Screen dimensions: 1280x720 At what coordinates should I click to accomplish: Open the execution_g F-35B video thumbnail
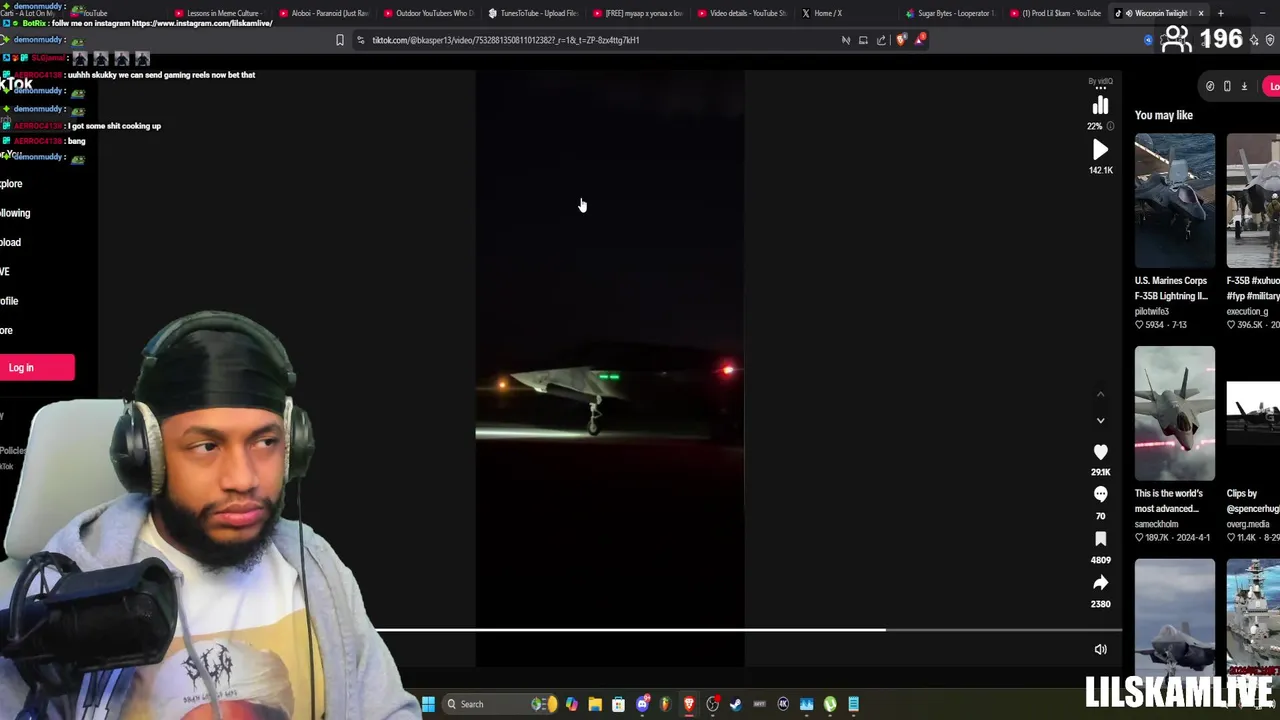[1253, 200]
